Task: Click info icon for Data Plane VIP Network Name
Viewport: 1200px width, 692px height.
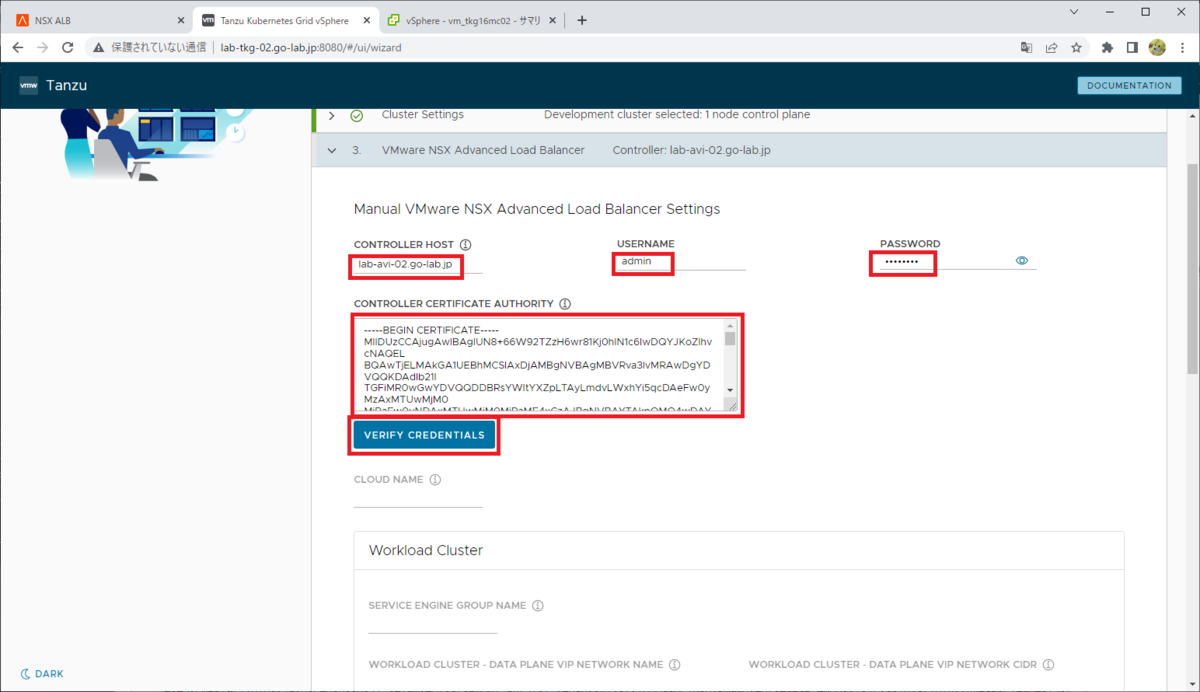Action: tap(674, 664)
